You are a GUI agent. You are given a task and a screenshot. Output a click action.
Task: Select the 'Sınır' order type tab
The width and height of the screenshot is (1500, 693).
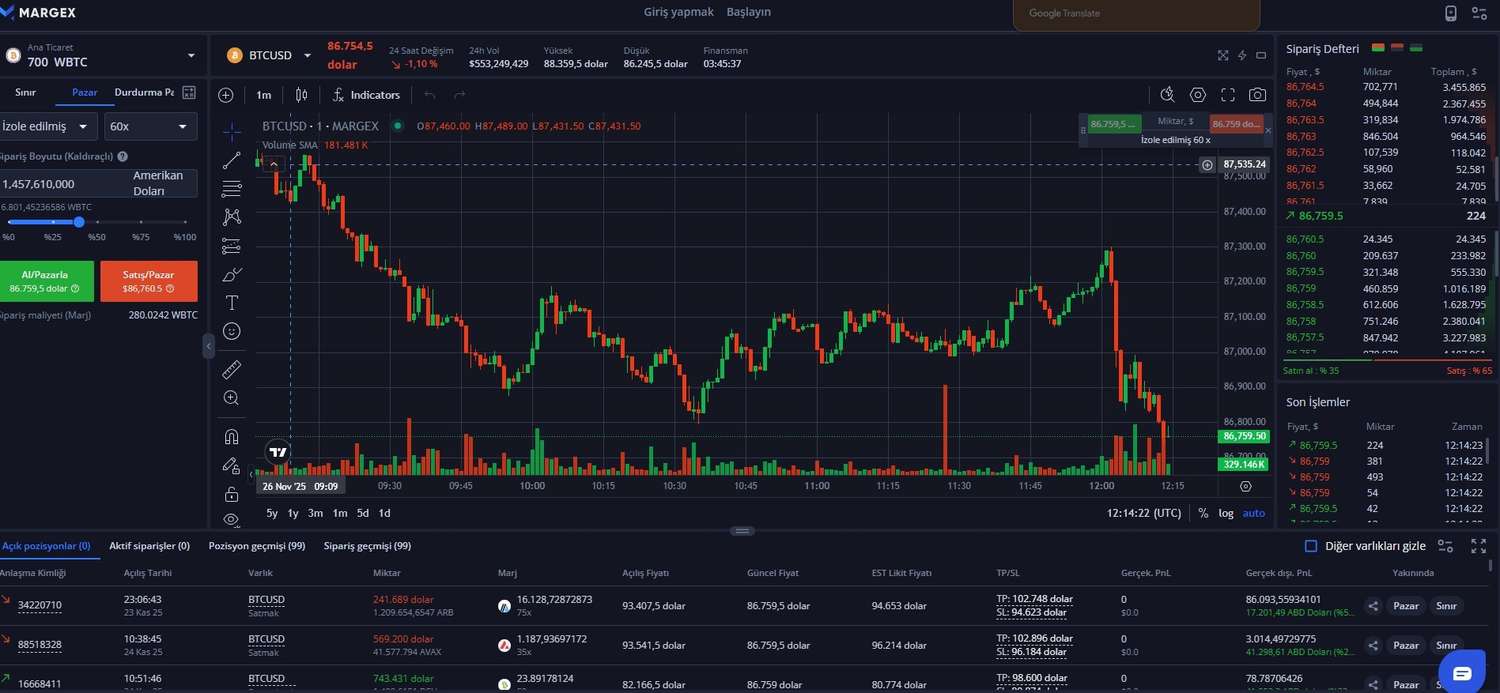pos(25,92)
